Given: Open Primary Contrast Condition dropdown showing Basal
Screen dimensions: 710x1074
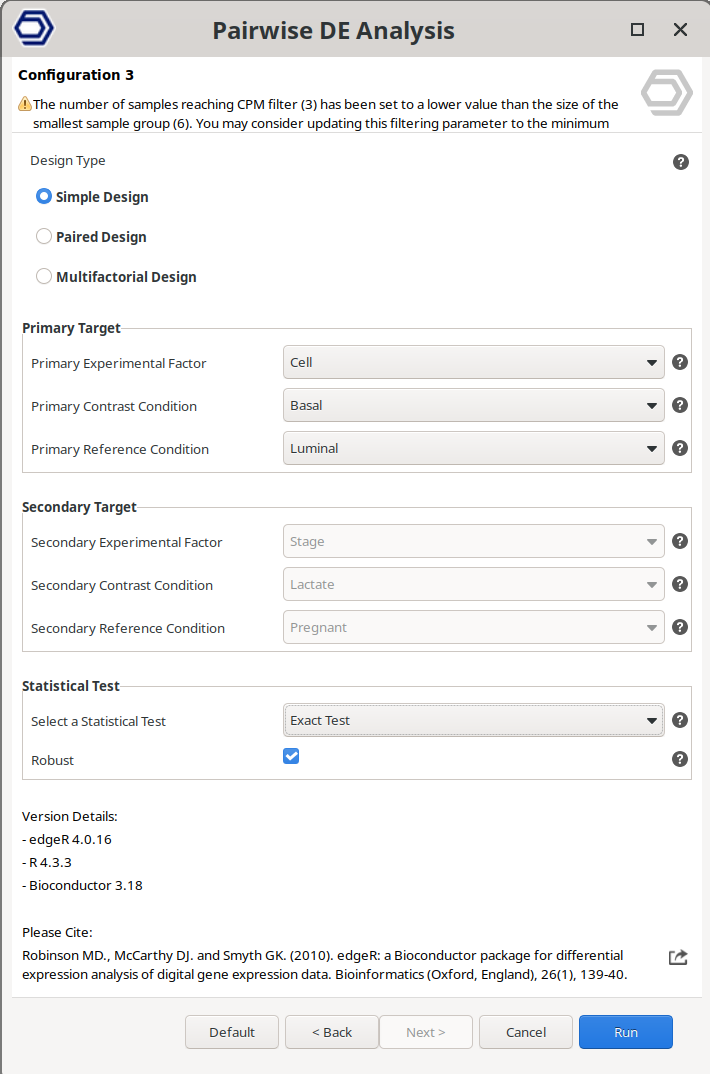Looking at the screenshot, I should pos(474,405).
